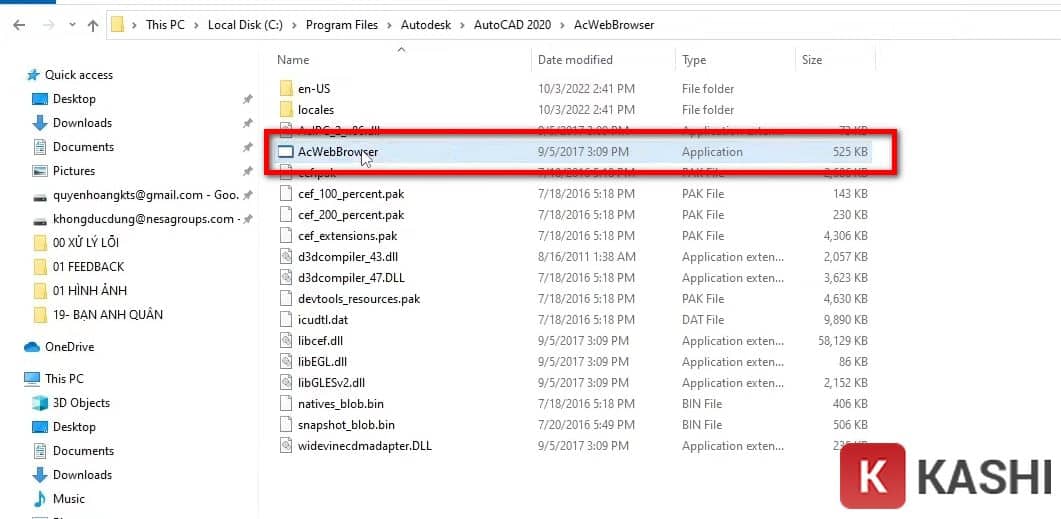
Task: Expand chevron after Program Files breadcrumb
Action: point(390,25)
